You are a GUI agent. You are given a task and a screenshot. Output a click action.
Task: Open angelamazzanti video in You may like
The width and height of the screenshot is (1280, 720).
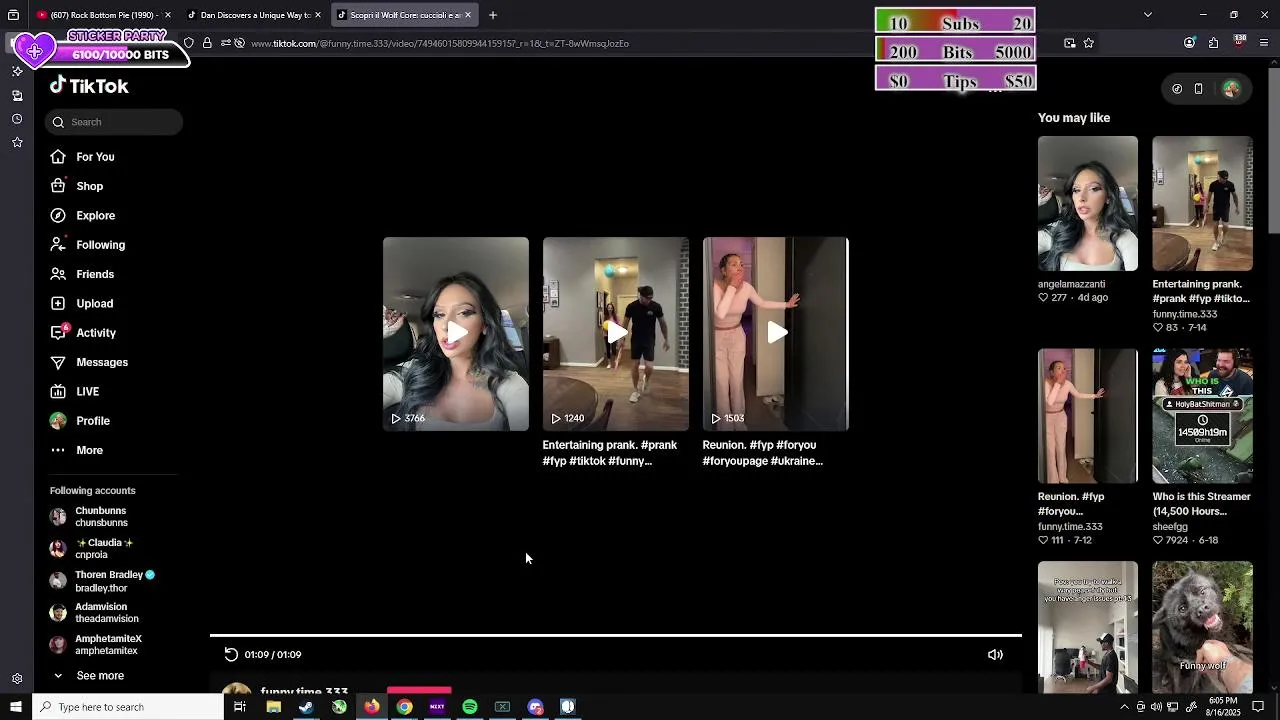pos(1088,204)
